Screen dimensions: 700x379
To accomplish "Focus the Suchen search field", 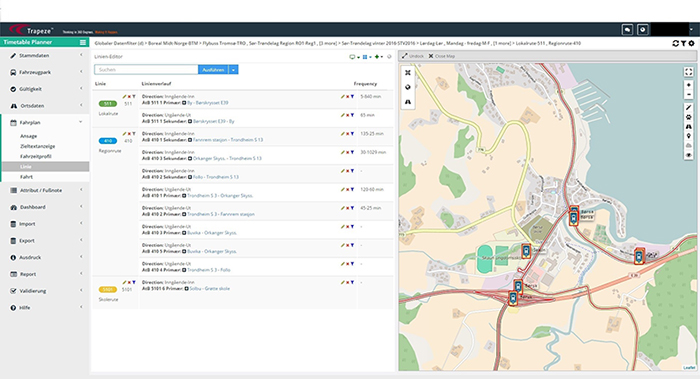I will coord(146,70).
